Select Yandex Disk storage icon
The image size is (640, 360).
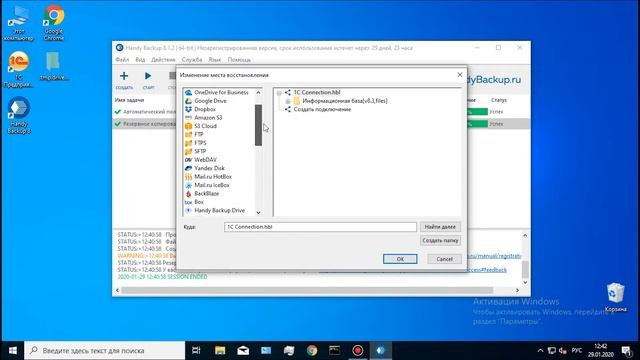click(188, 168)
